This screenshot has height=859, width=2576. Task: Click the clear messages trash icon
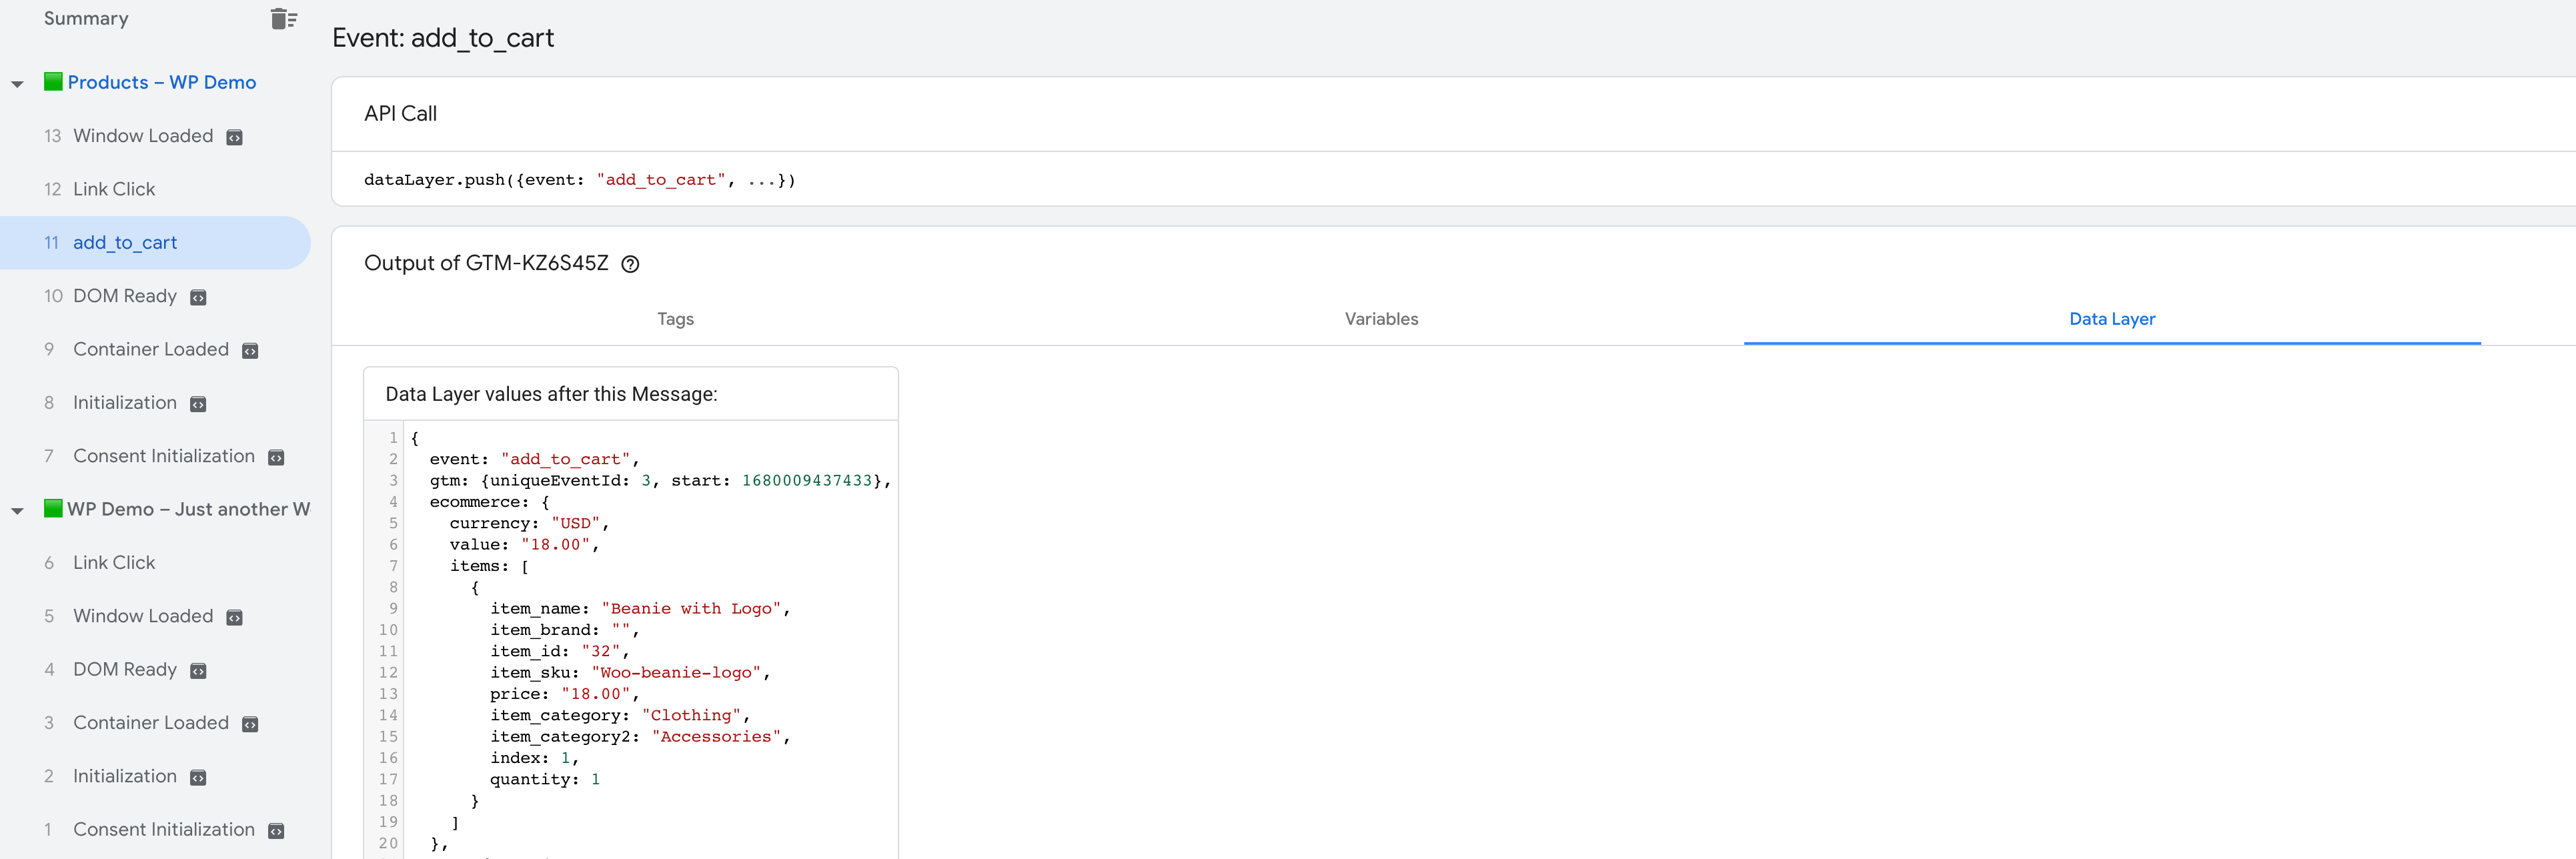(x=283, y=18)
